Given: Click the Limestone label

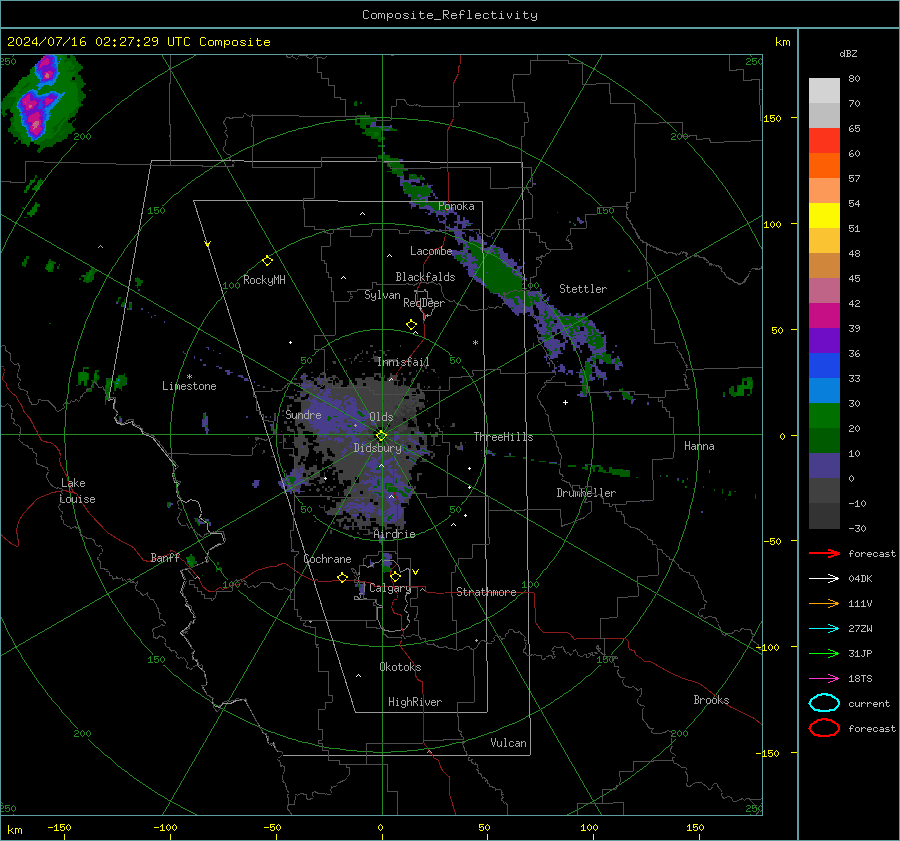Looking at the screenshot, I should pyautogui.click(x=189, y=386).
